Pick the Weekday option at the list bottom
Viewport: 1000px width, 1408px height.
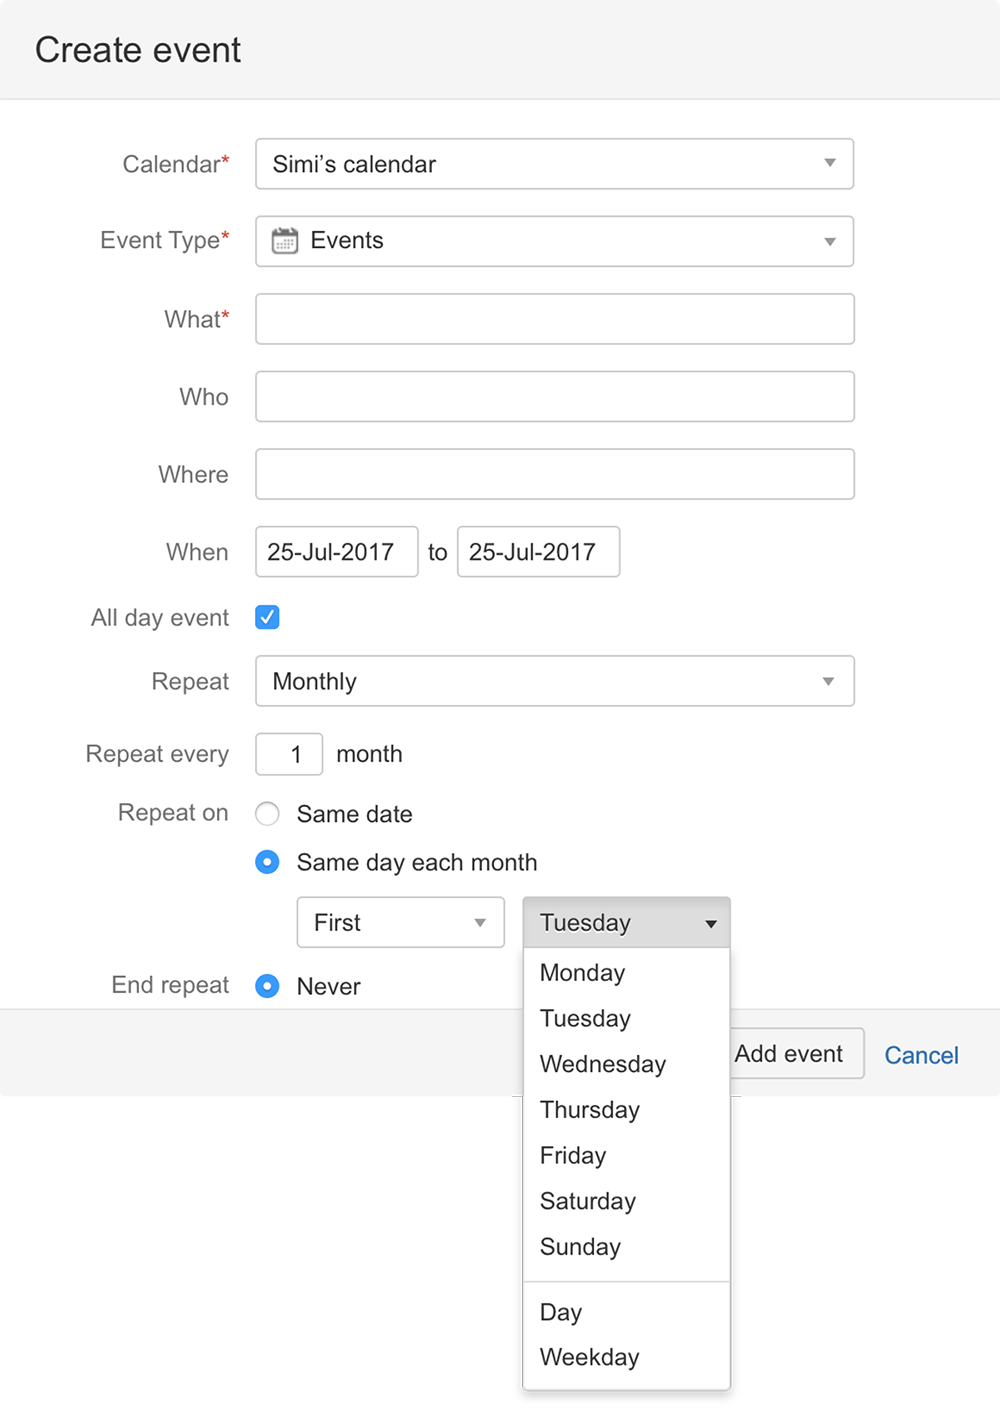(x=589, y=1357)
